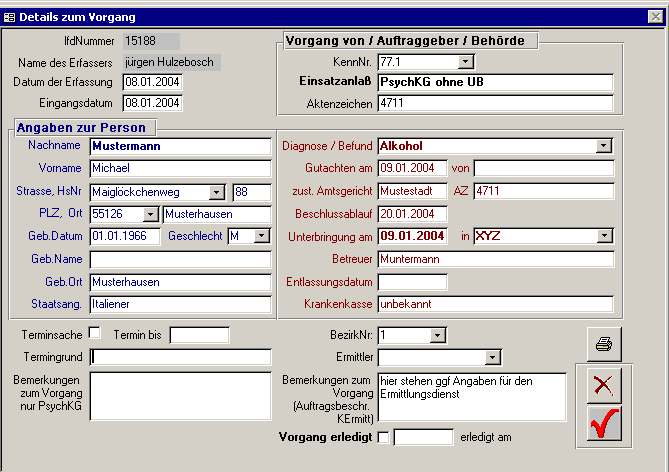Click the Ermittlungsdienst remarks text box
Viewport: 669px width, 472px height.
[x=472, y=397]
